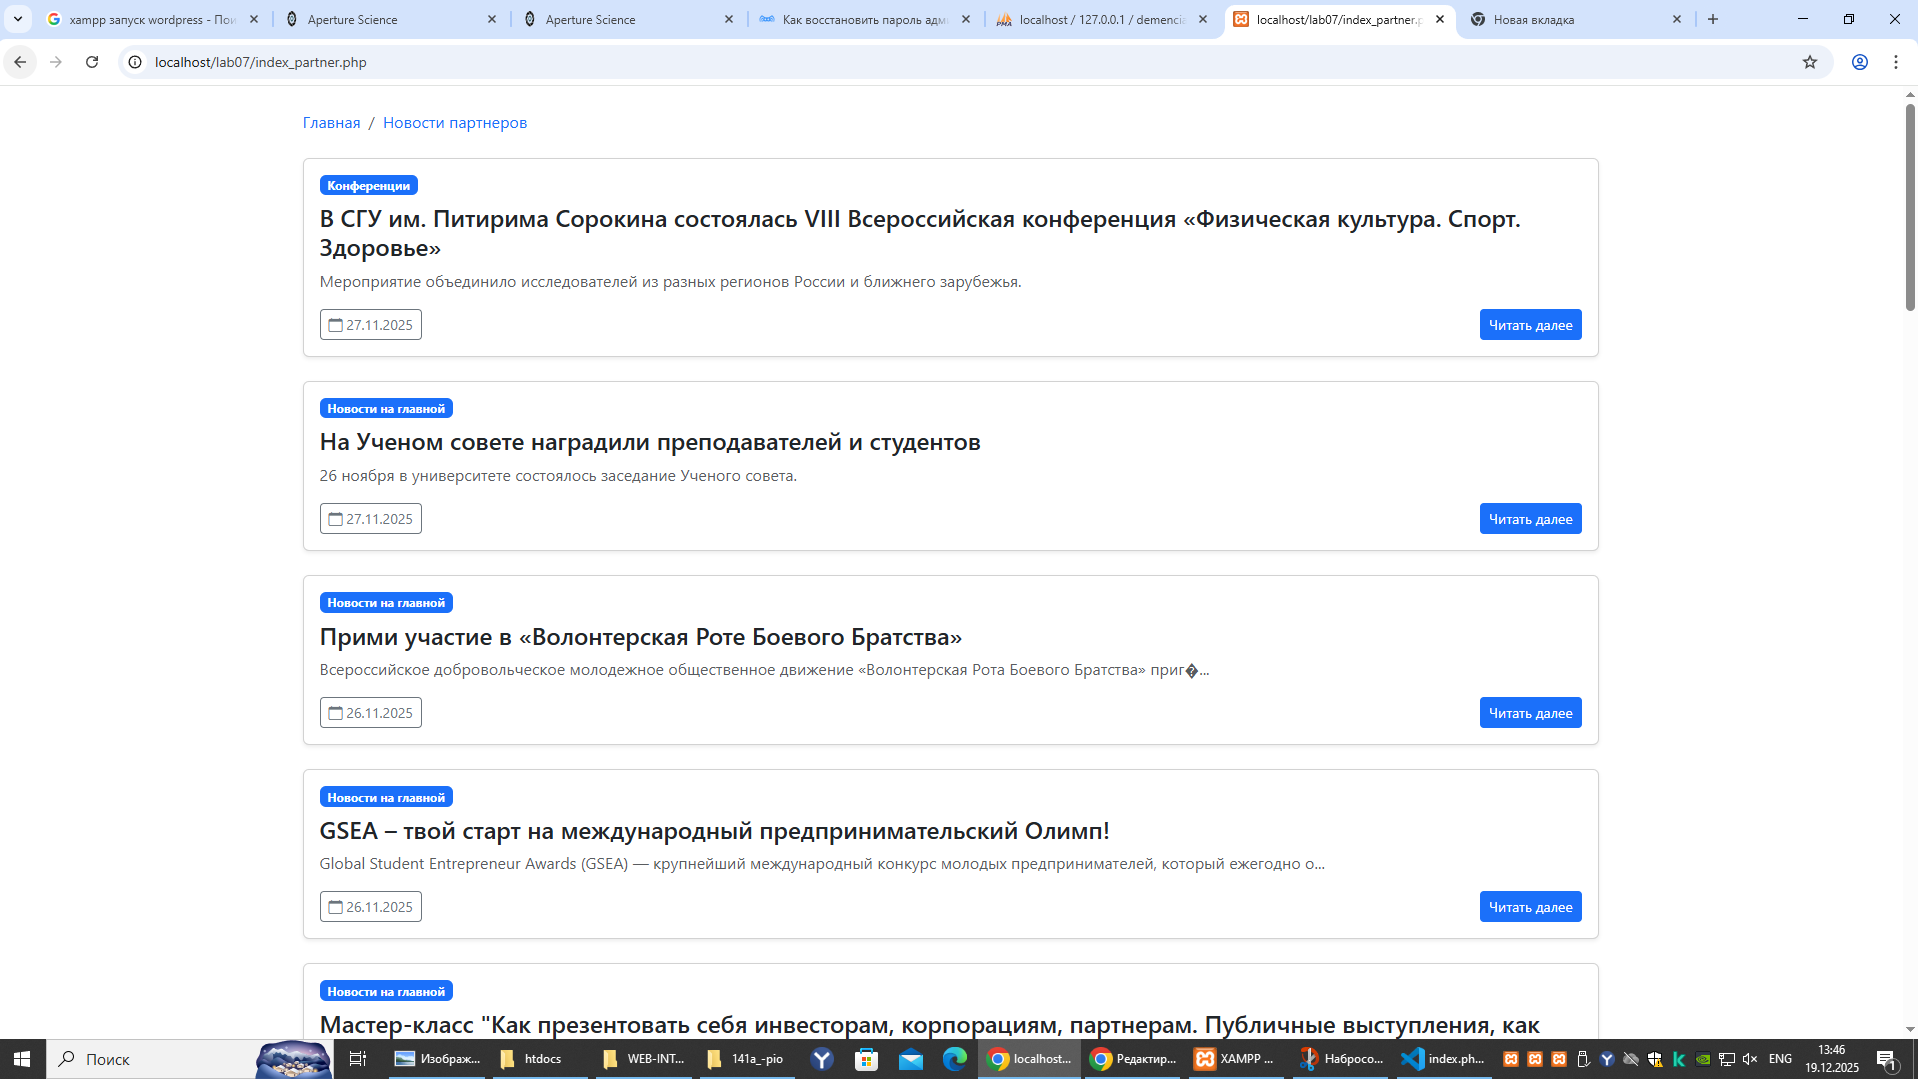Click the address bar URL field
Image resolution: width=1918 pixels, height=1079 pixels.
pyautogui.click(x=900, y=62)
